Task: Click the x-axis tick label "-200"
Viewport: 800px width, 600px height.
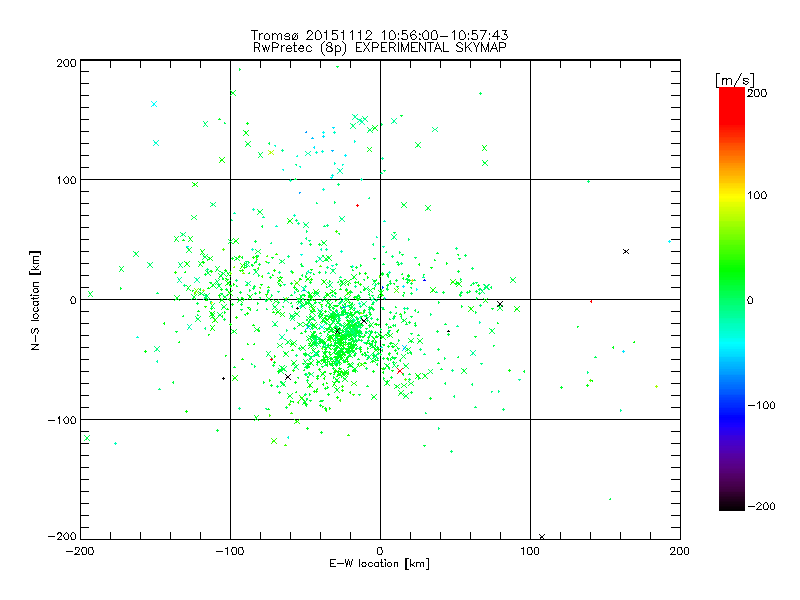Action: [80, 551]
